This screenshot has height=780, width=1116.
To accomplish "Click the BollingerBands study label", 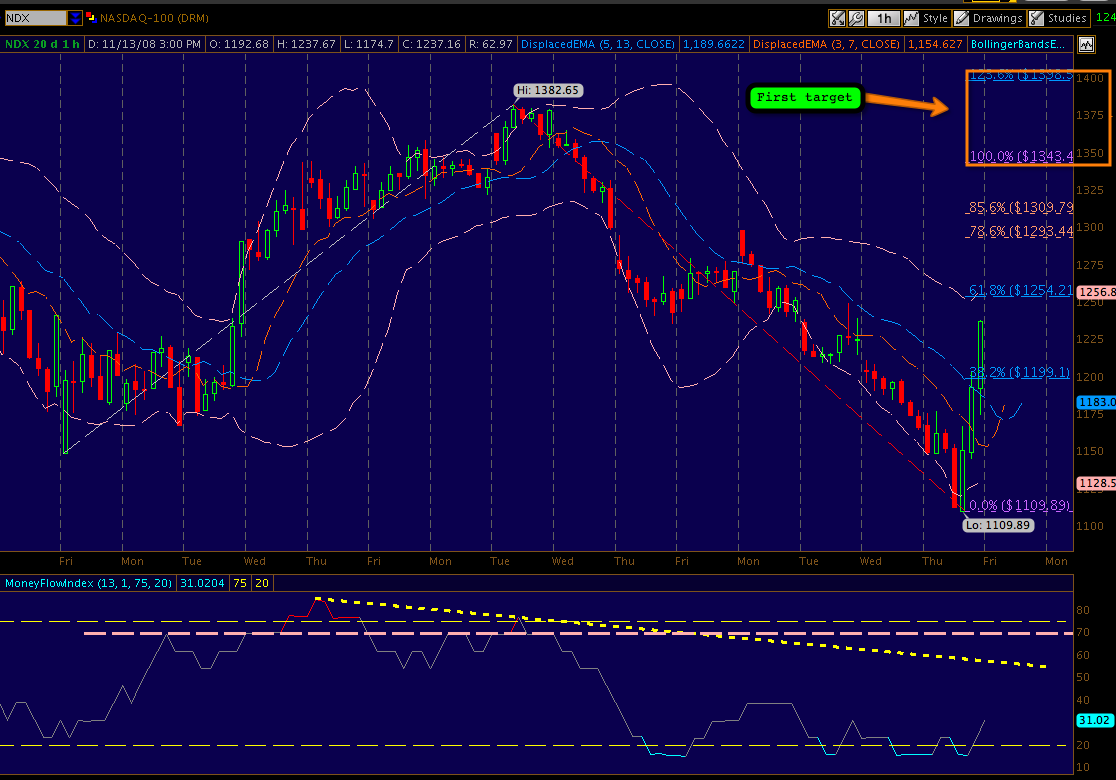I will point(1022,44).
